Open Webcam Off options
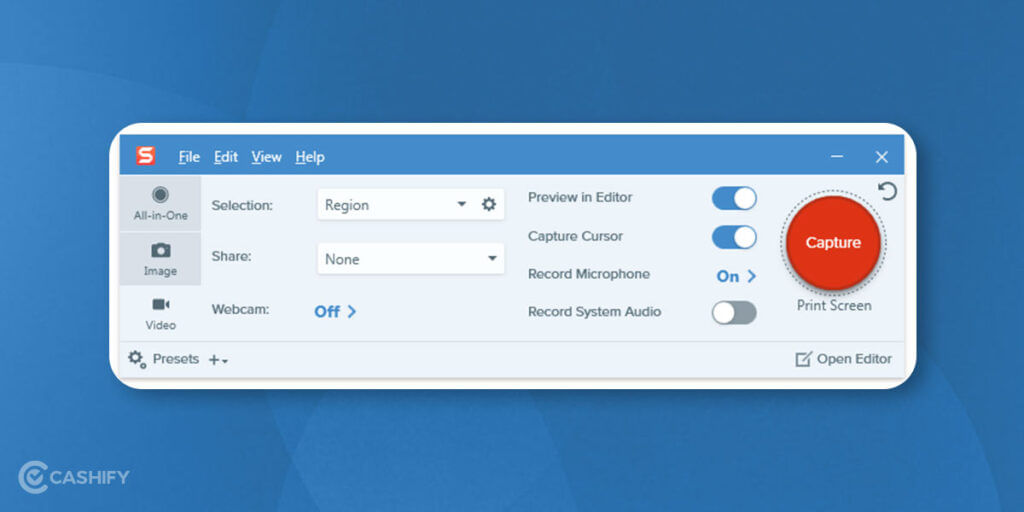 pos(335,312)
